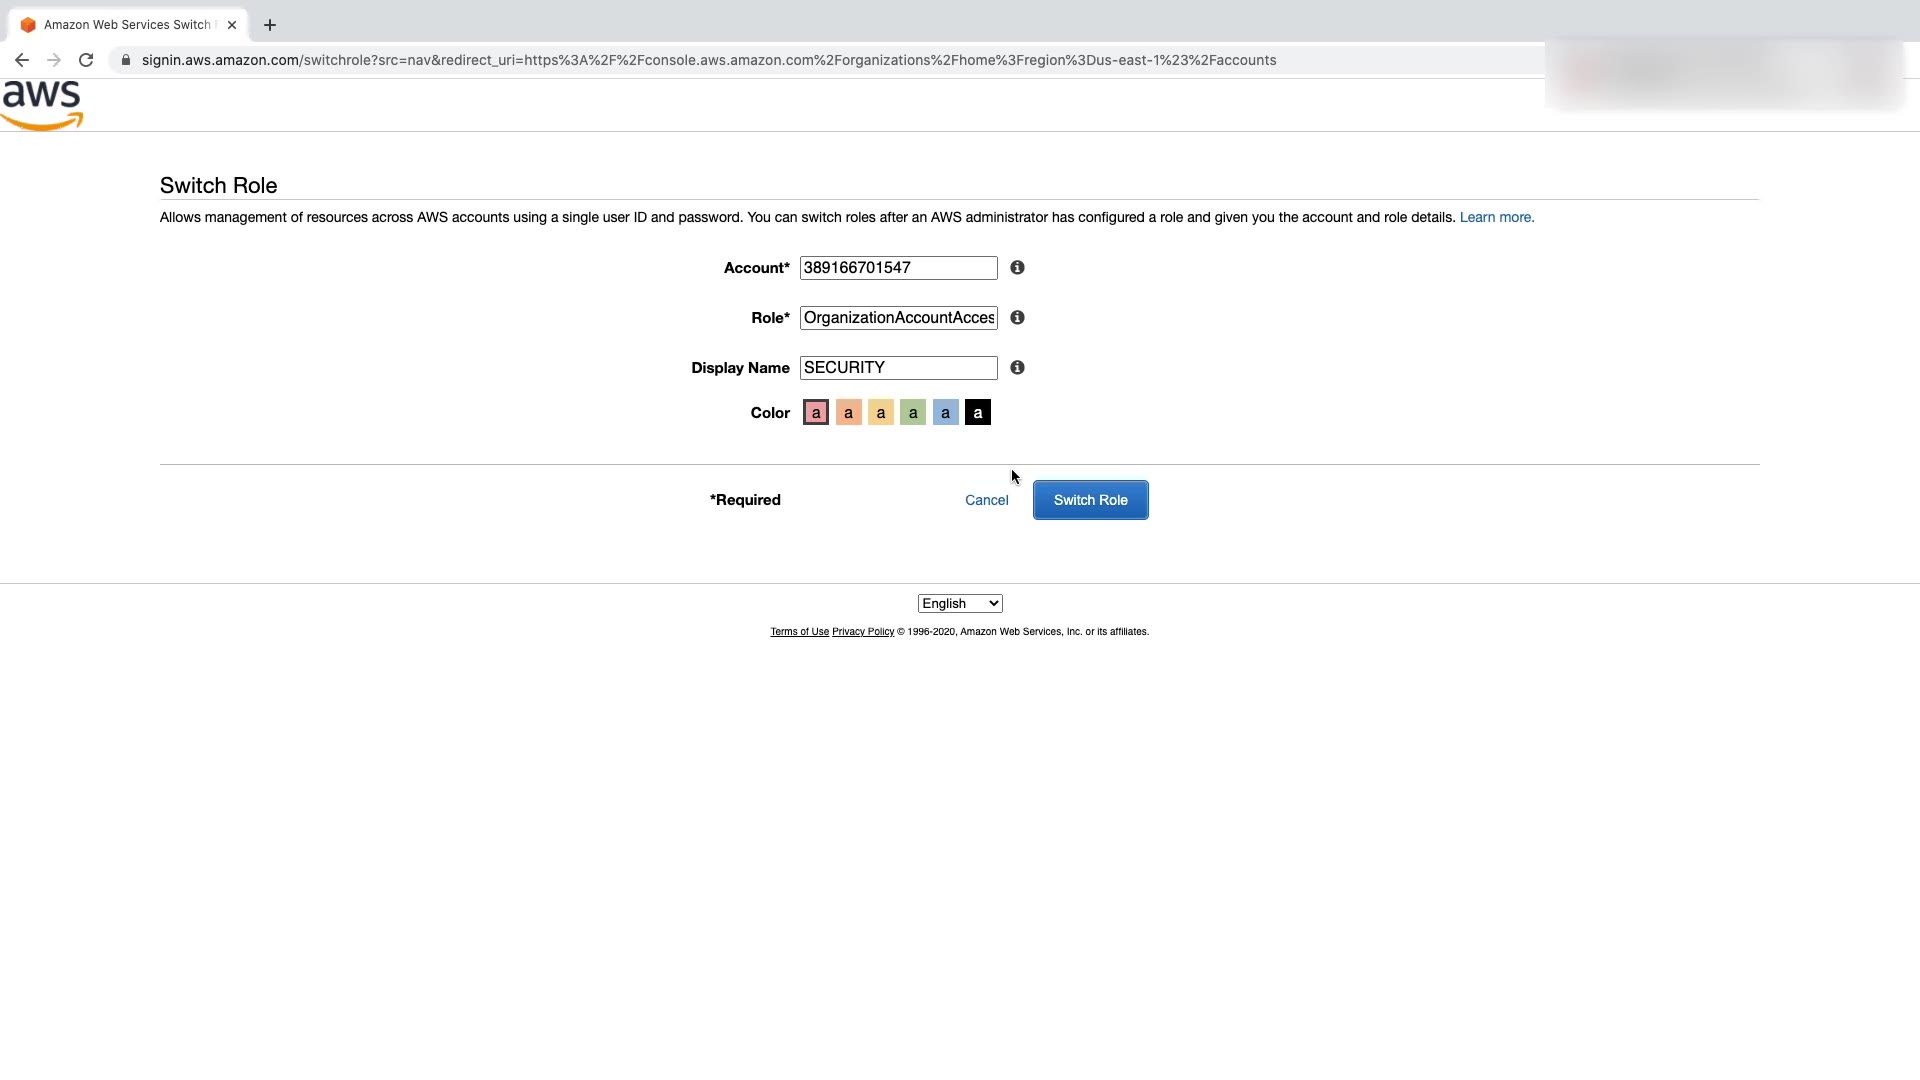
Task: Click info icon next to Account field
Action: coord(1017,268)
